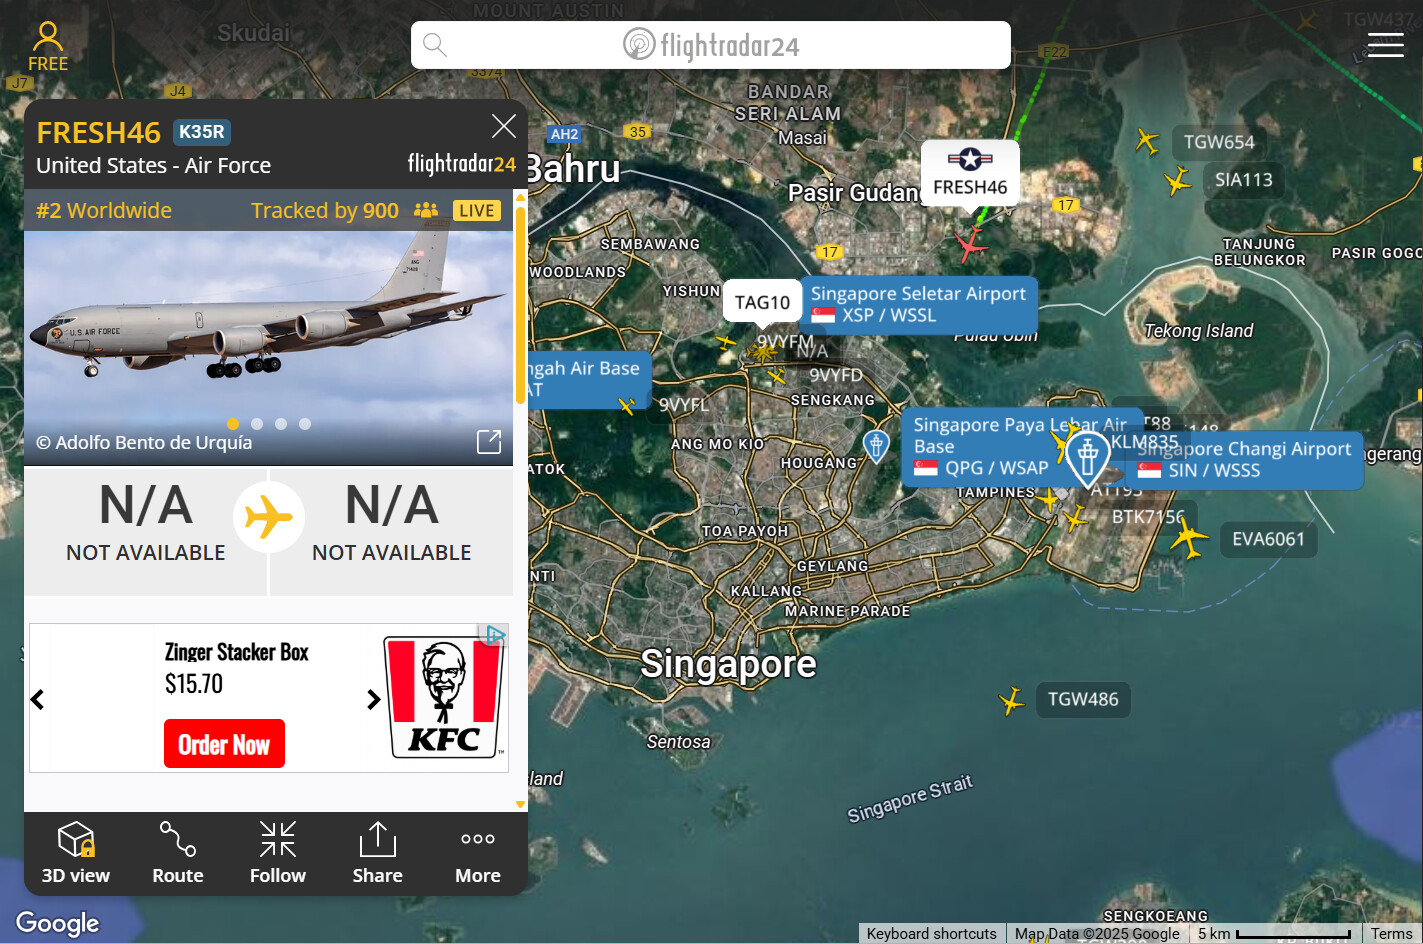Click the Order Now button

pos(224,744)
